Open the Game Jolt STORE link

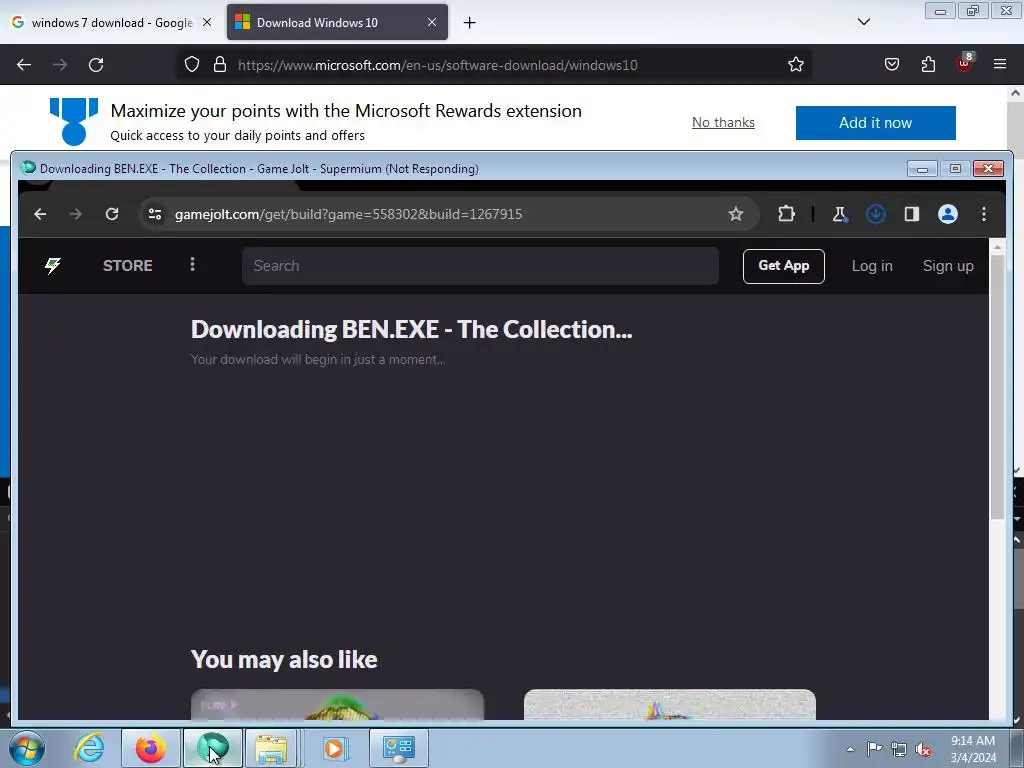pyautogui.click(x=128, y=266)
